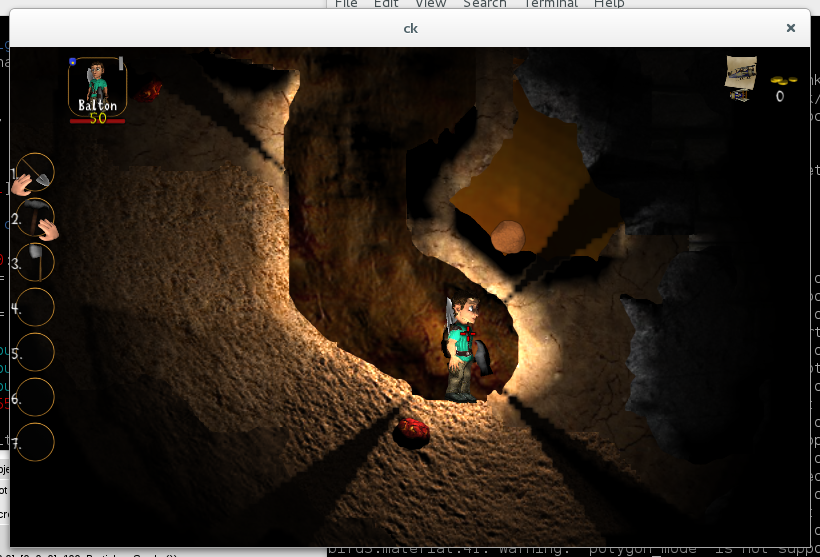The image size is (820, 557).
Task: Click the gold coins icon
Action: click(783, 80)
